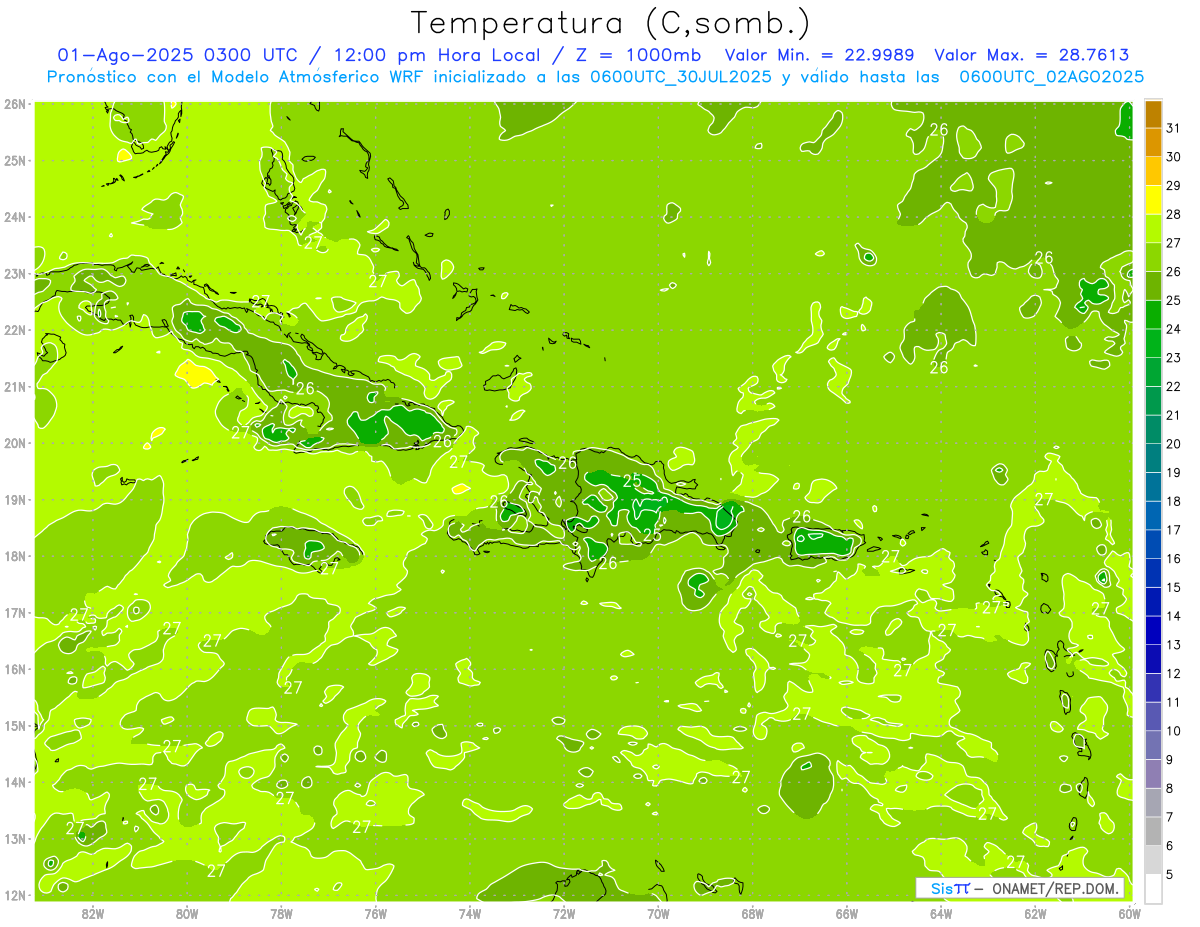Click the '82W' longitude axis label
This screenshot has height=927, width=1200.
coord(93,913)
